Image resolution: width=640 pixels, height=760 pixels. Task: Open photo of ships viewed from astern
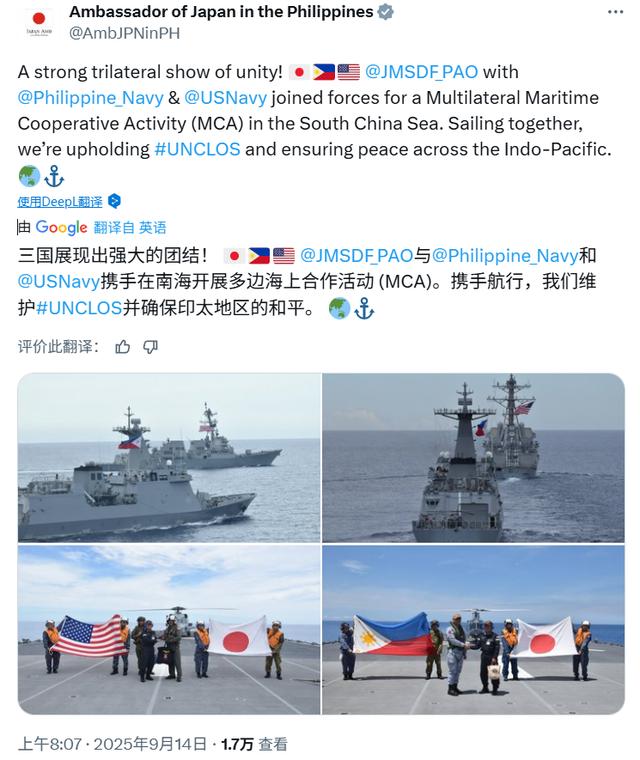click(x=473, y=457)
